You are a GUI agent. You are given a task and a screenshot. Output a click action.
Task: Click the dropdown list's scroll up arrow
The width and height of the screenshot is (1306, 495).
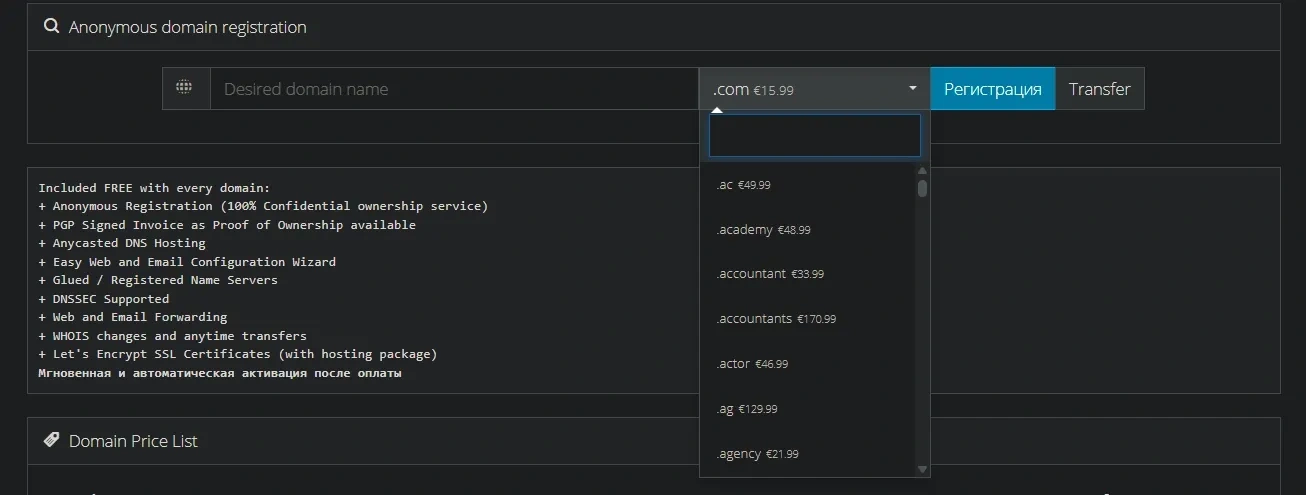[922, 170]
